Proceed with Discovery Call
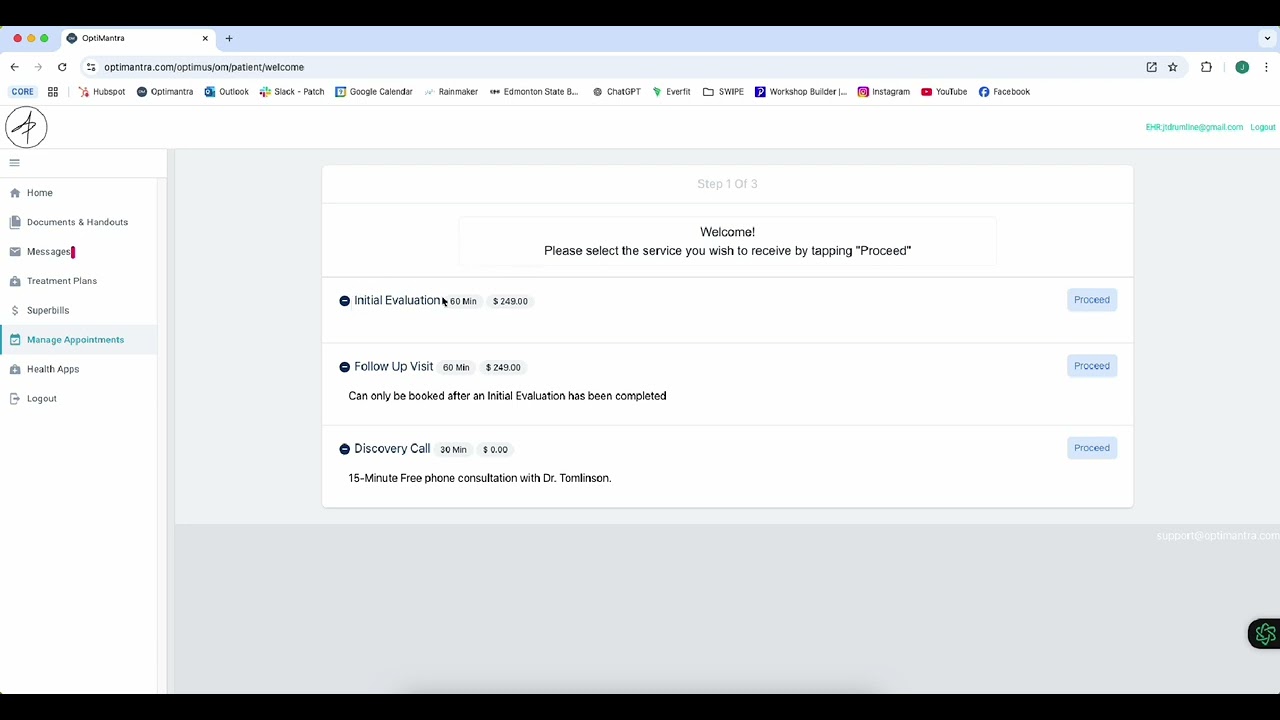1280x720 pixels. click(x=1092, y=448)
